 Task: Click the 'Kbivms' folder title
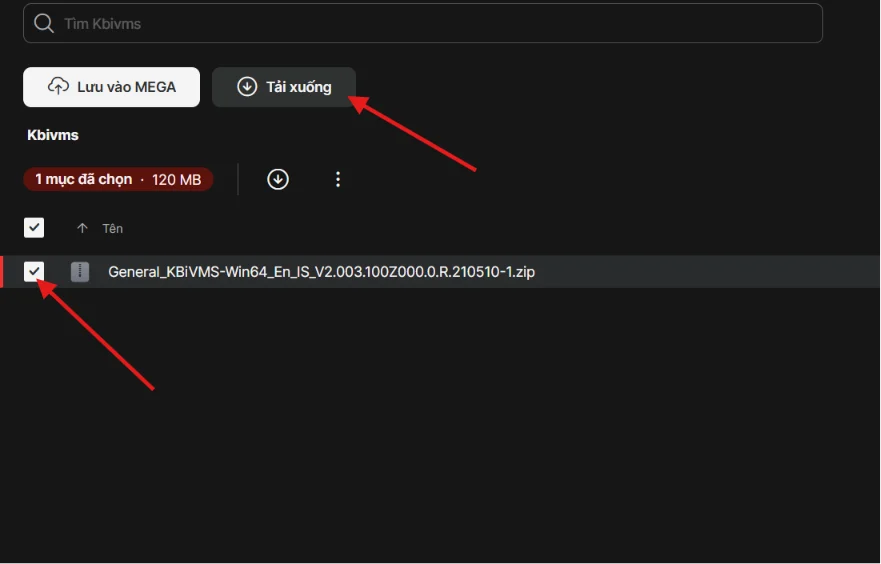click(x=53, y=135)
